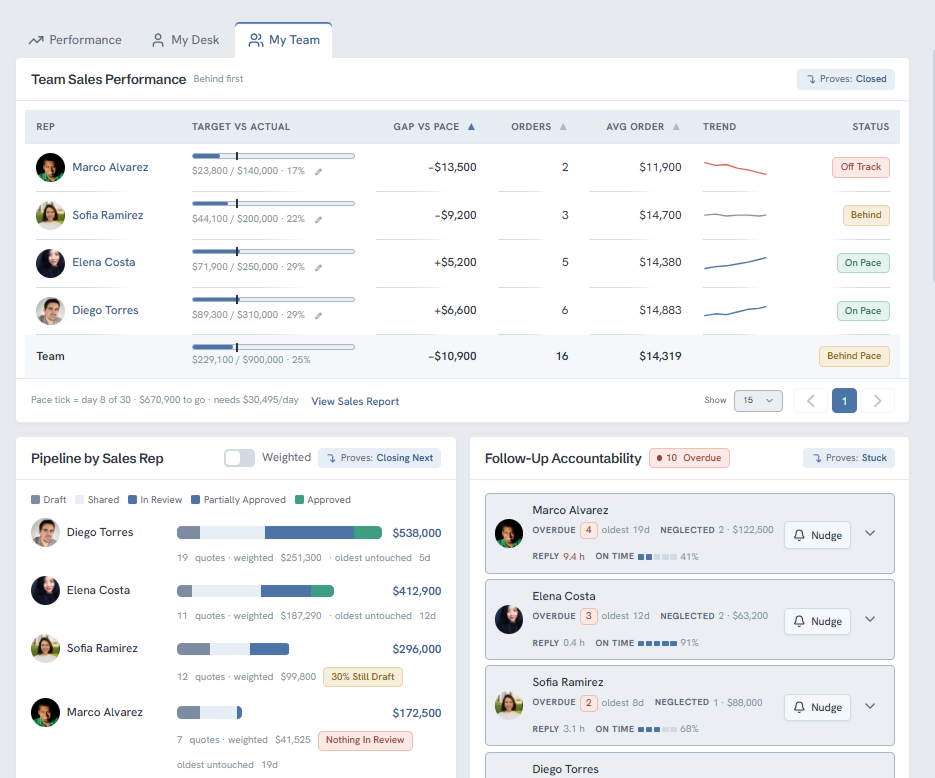
Task: Select page 1 in pagination
Action: (844, 401)
